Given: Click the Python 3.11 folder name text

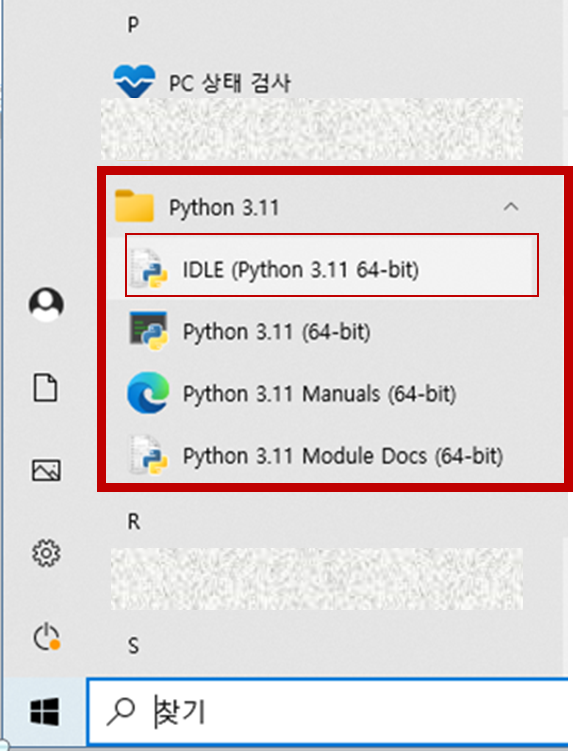Looking at the screenshot, I should [224, 208].
